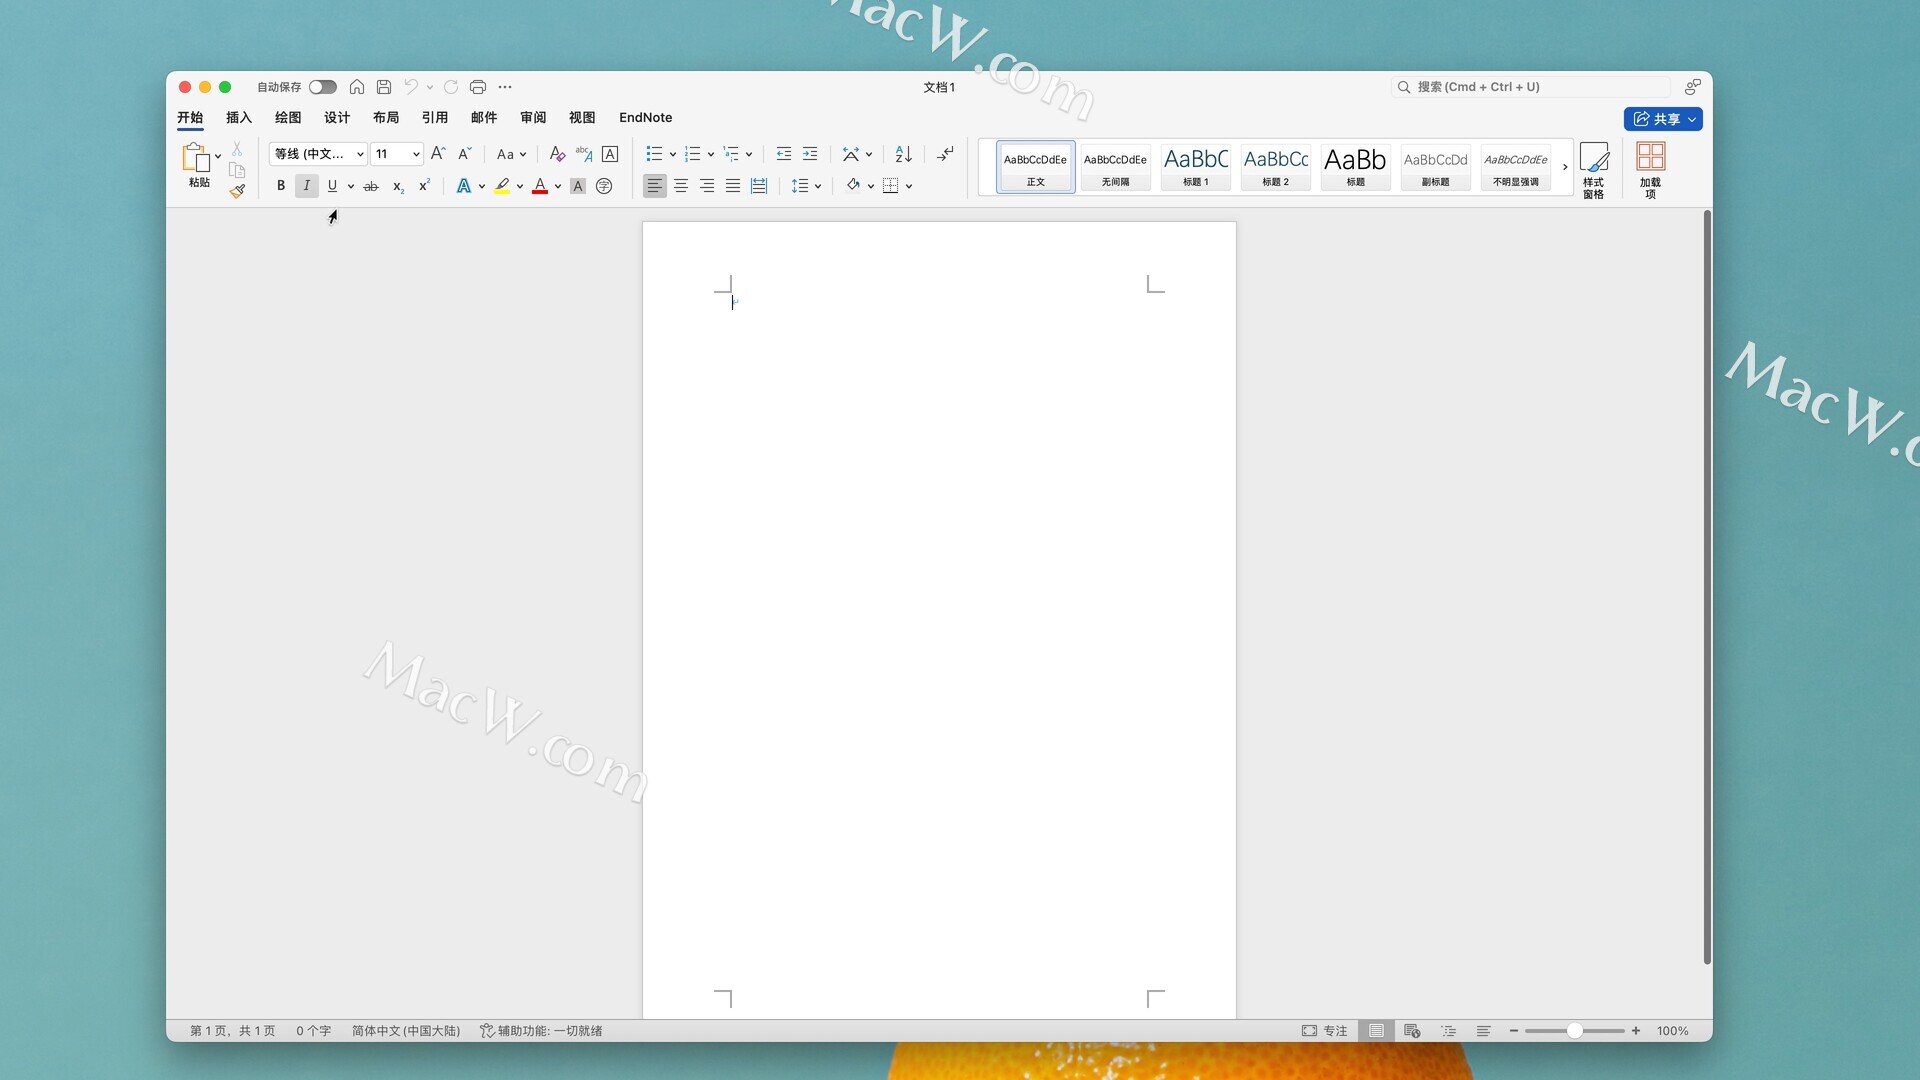Click the Sort A-Z icon

coord(904,154)
